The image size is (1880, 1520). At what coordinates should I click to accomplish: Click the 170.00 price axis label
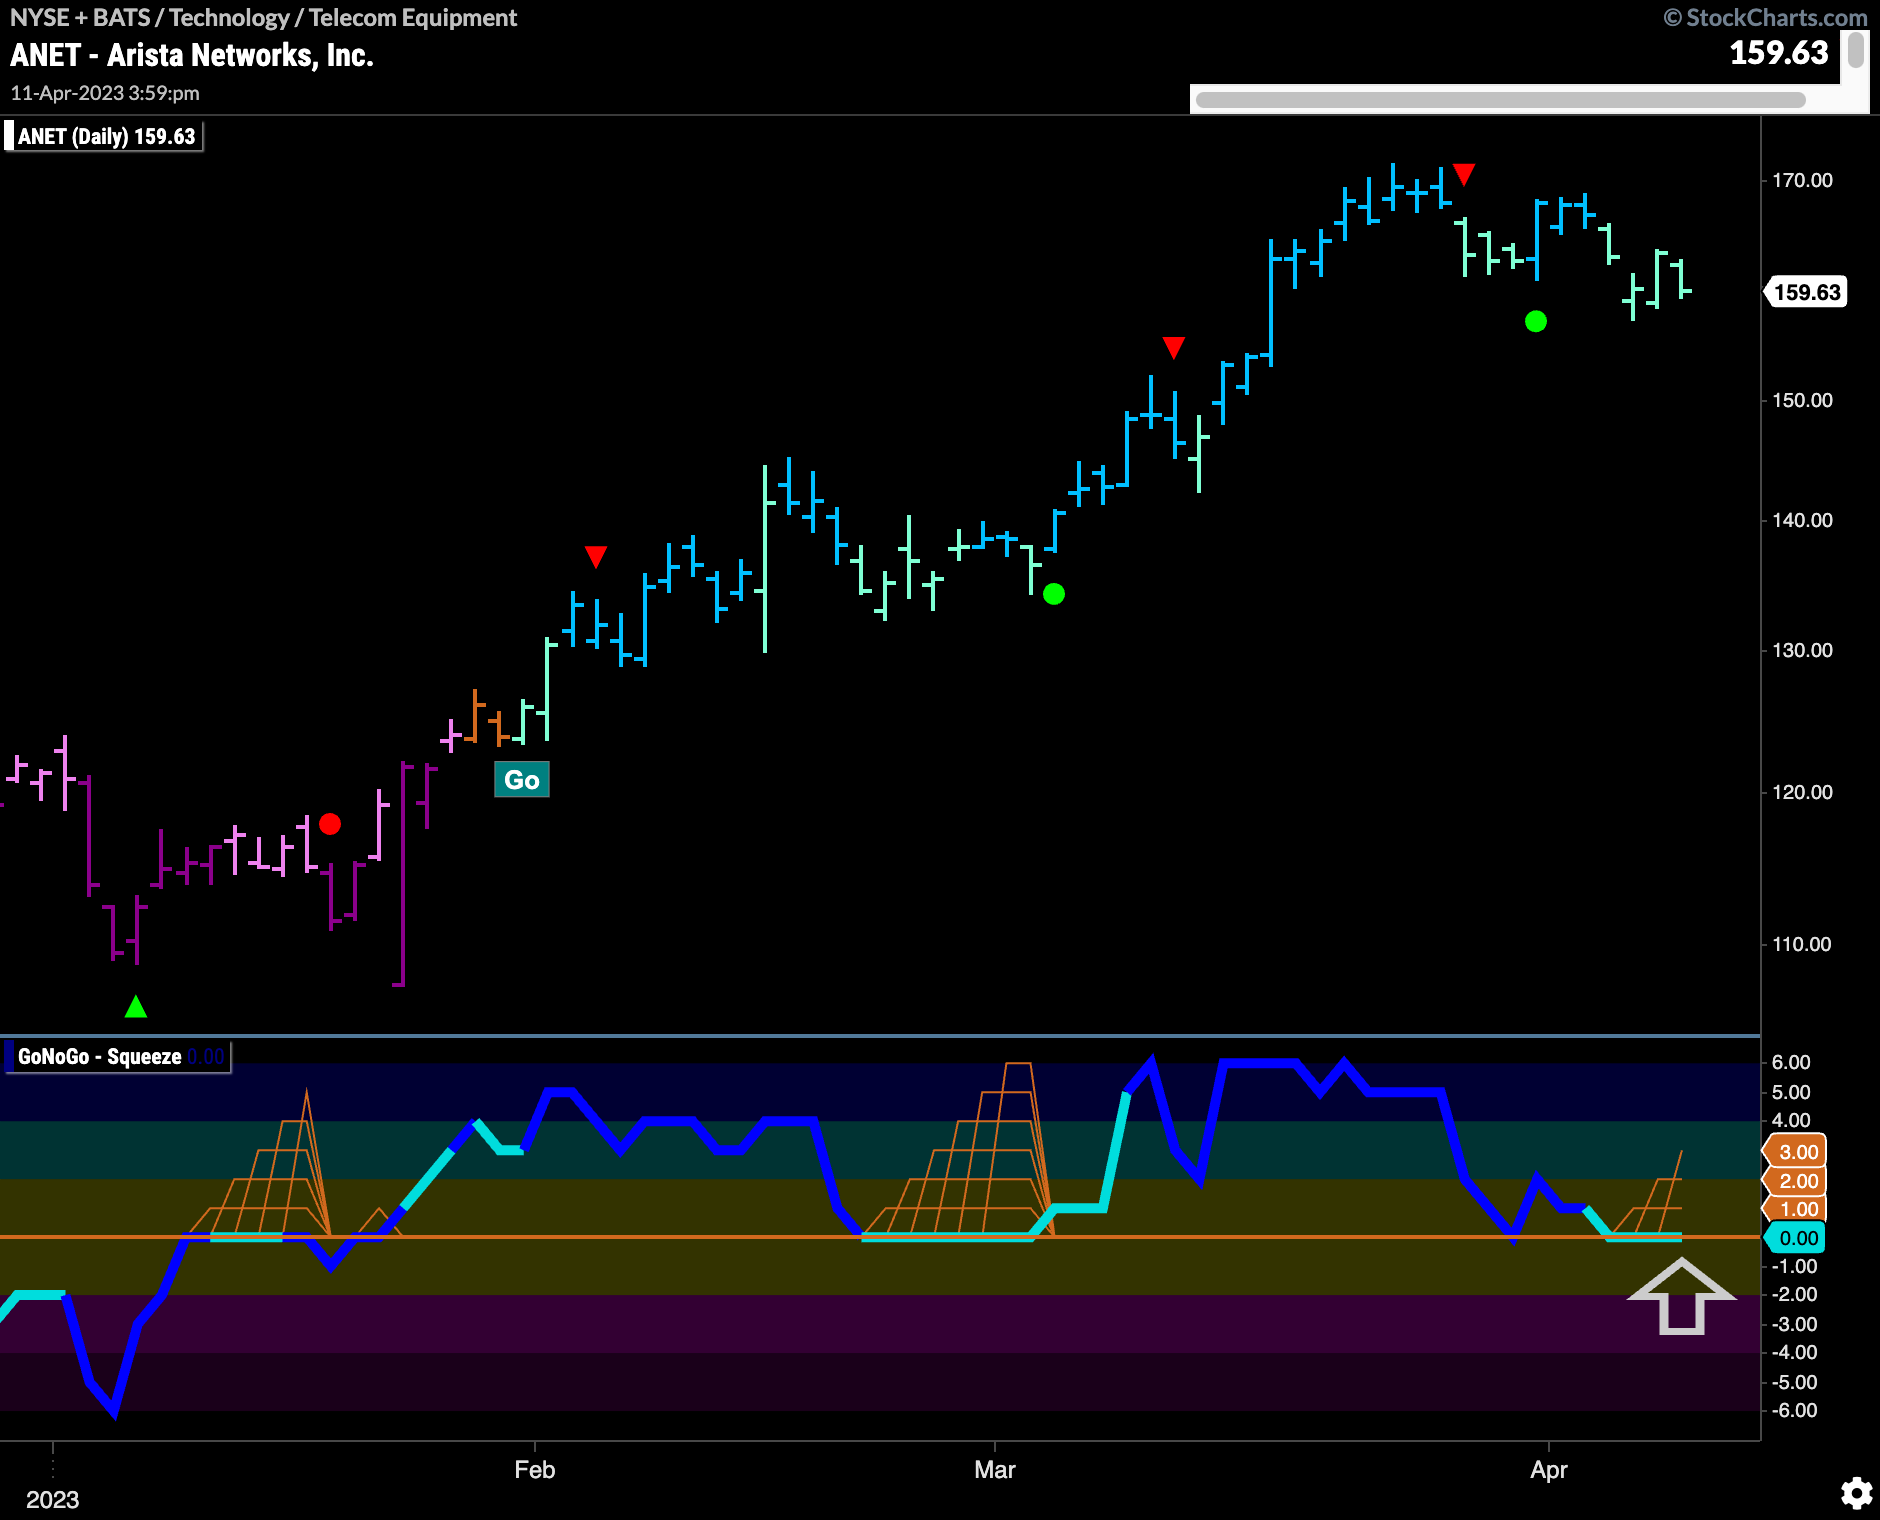click(x=1802, y=180)
